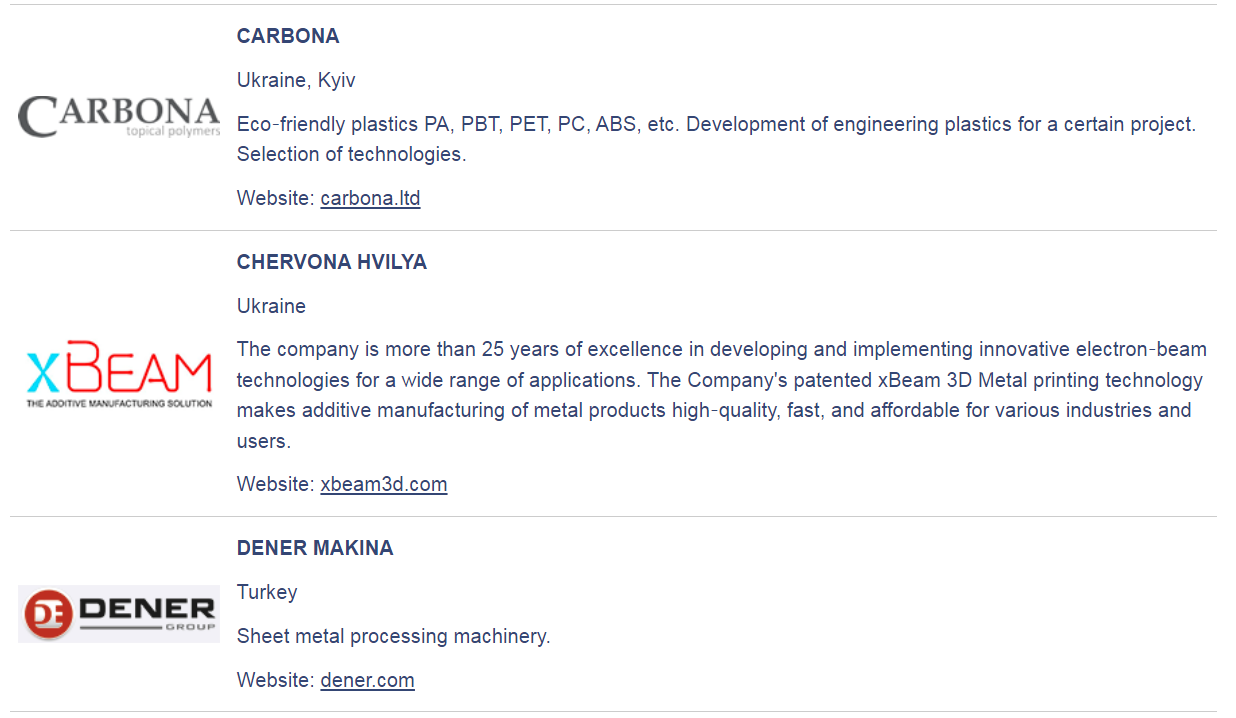This screenshot has width=1236, height=718.
Task: Click the "Turkey" location text
Action: 267,592
